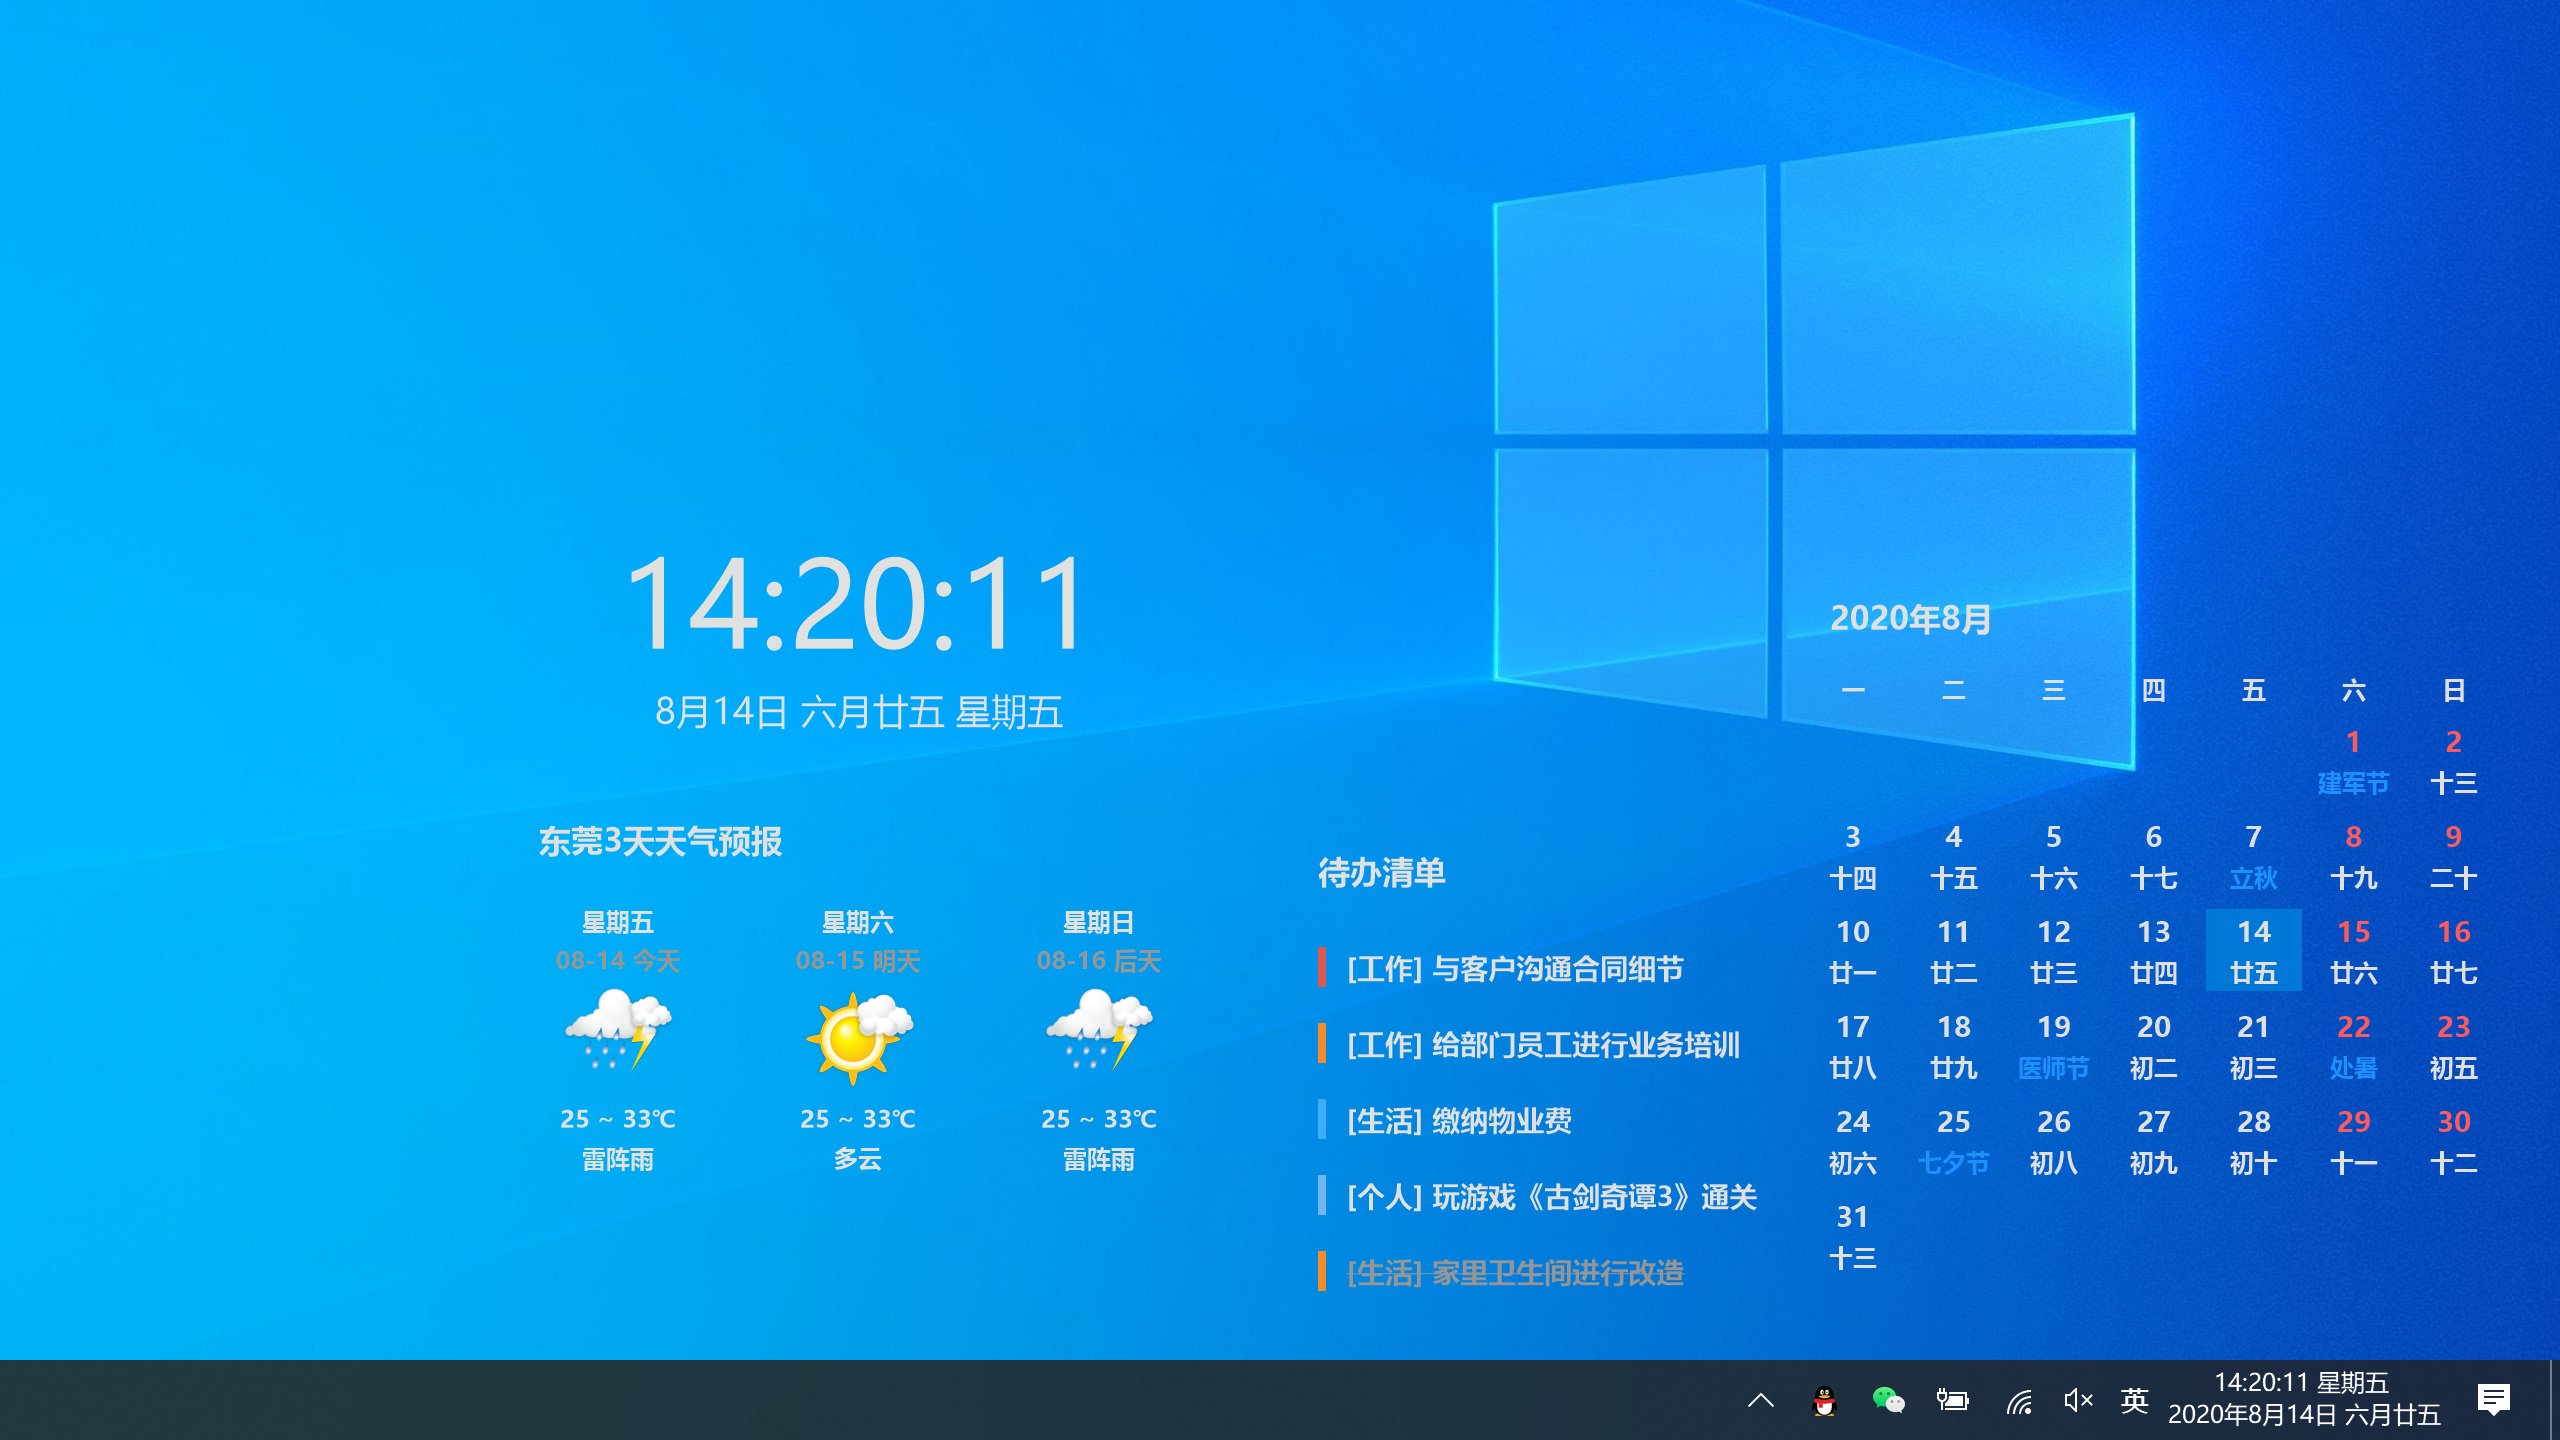Select August 22 处暑 in calendar
2560x1440 pixels.
point(2353,1046)
